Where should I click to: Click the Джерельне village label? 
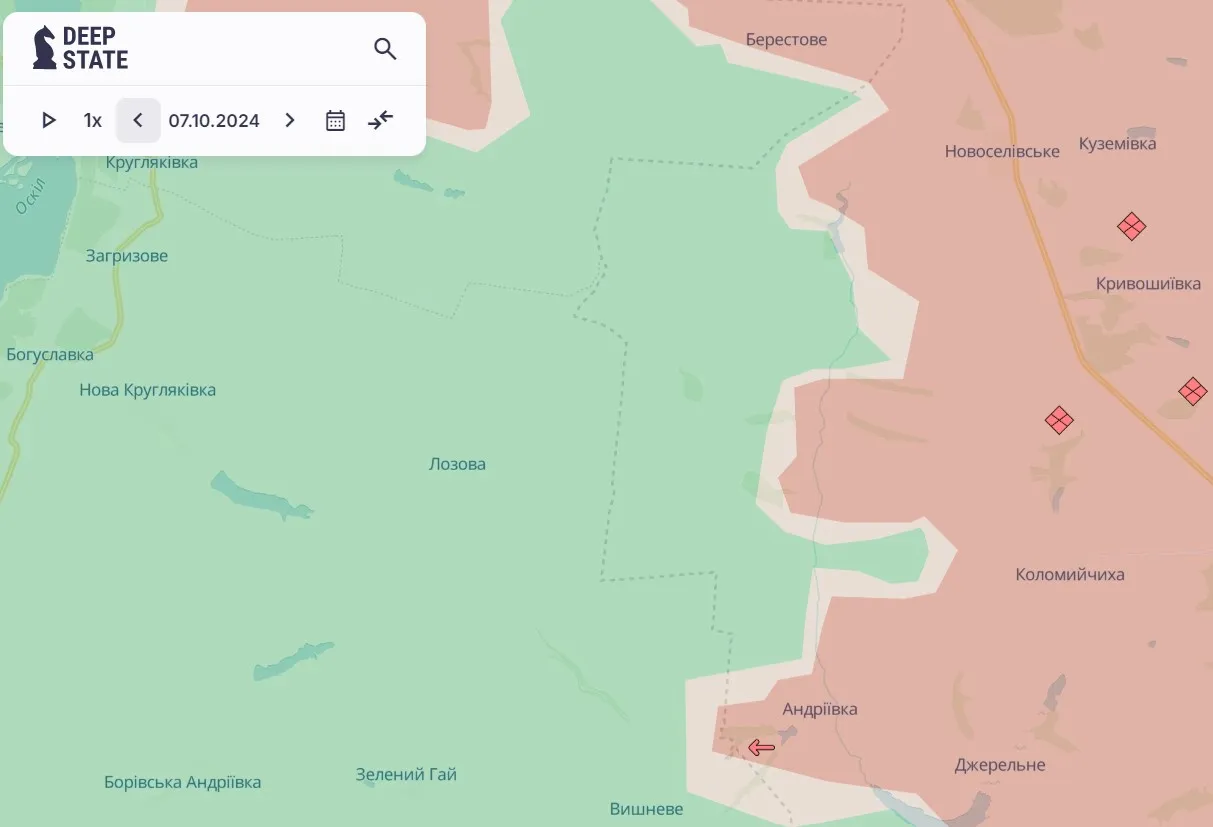[x=1000, y=765]
